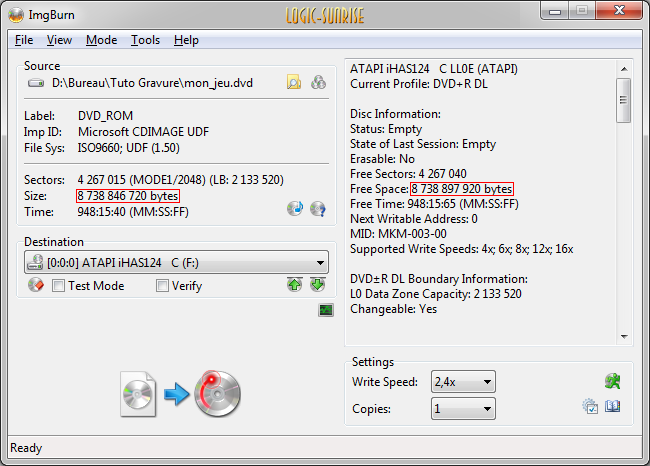This screenshot has width=650, height=466.
Task: Click the Time value 948:15:40 (MM:SS:FF)
Action: (x=133, y=212)
